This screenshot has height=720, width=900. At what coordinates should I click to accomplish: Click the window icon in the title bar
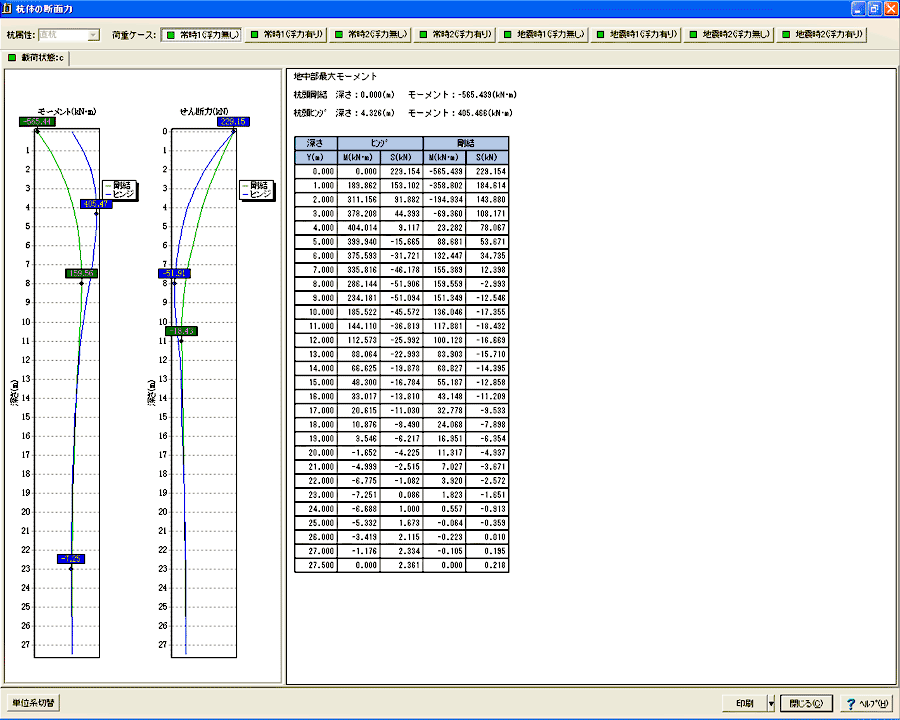[x=7, y=9]
